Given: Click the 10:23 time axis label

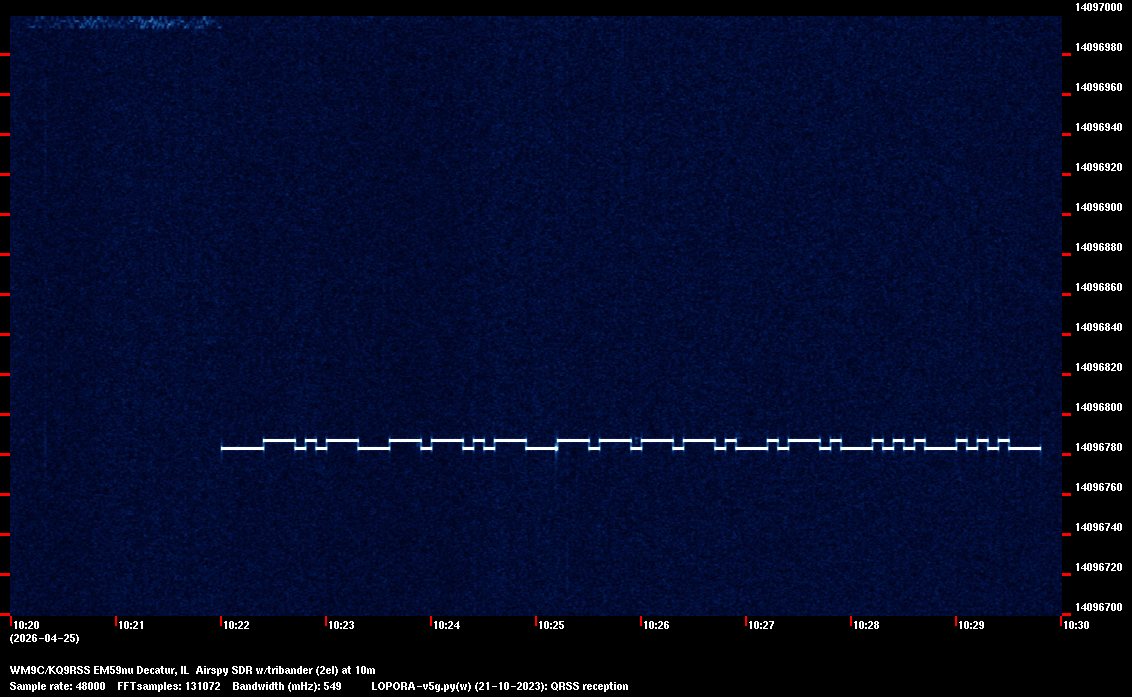Looking at the screenshot, I should pyautogui.click(x=341, y=625).
